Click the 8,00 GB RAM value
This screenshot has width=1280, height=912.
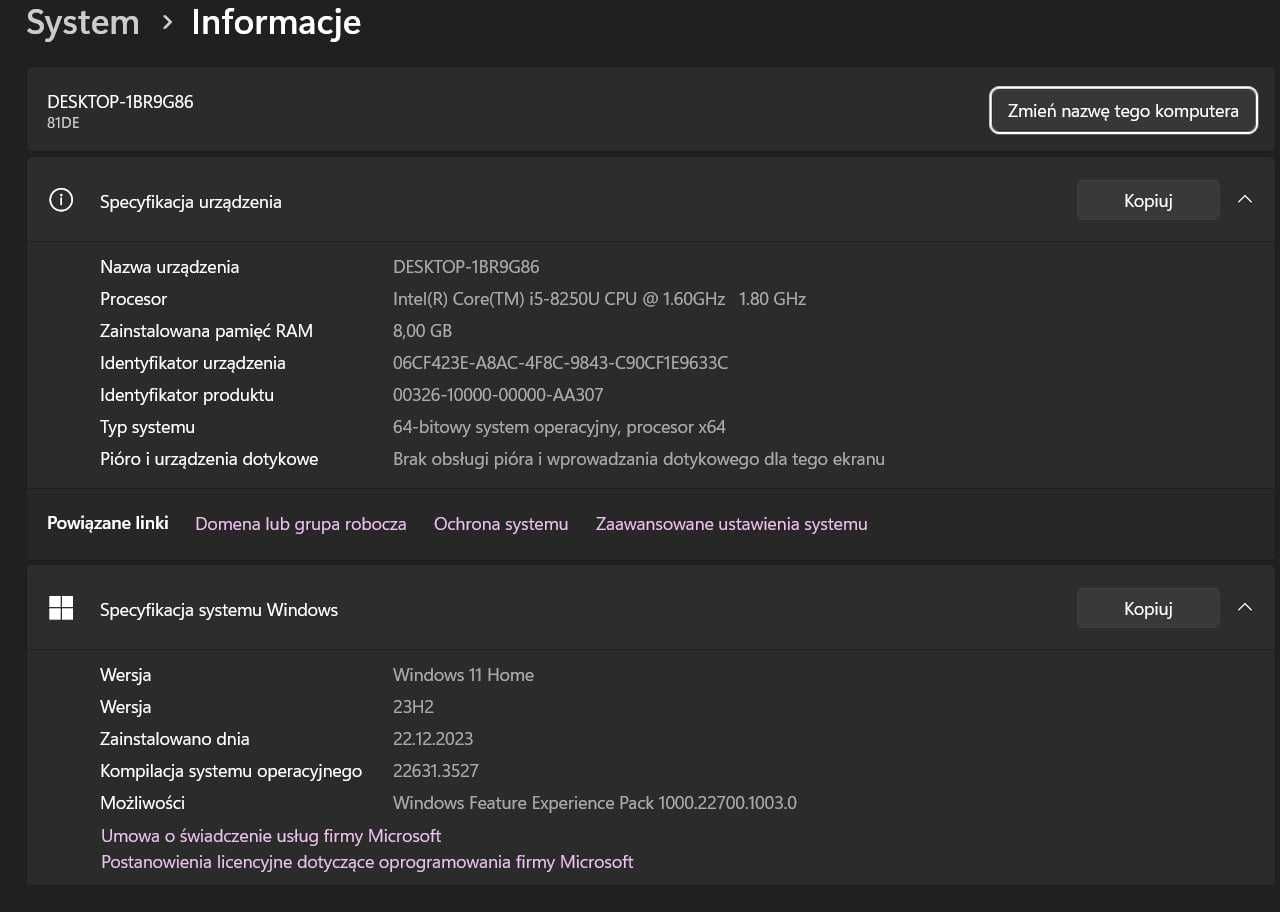tap(423, 331)
